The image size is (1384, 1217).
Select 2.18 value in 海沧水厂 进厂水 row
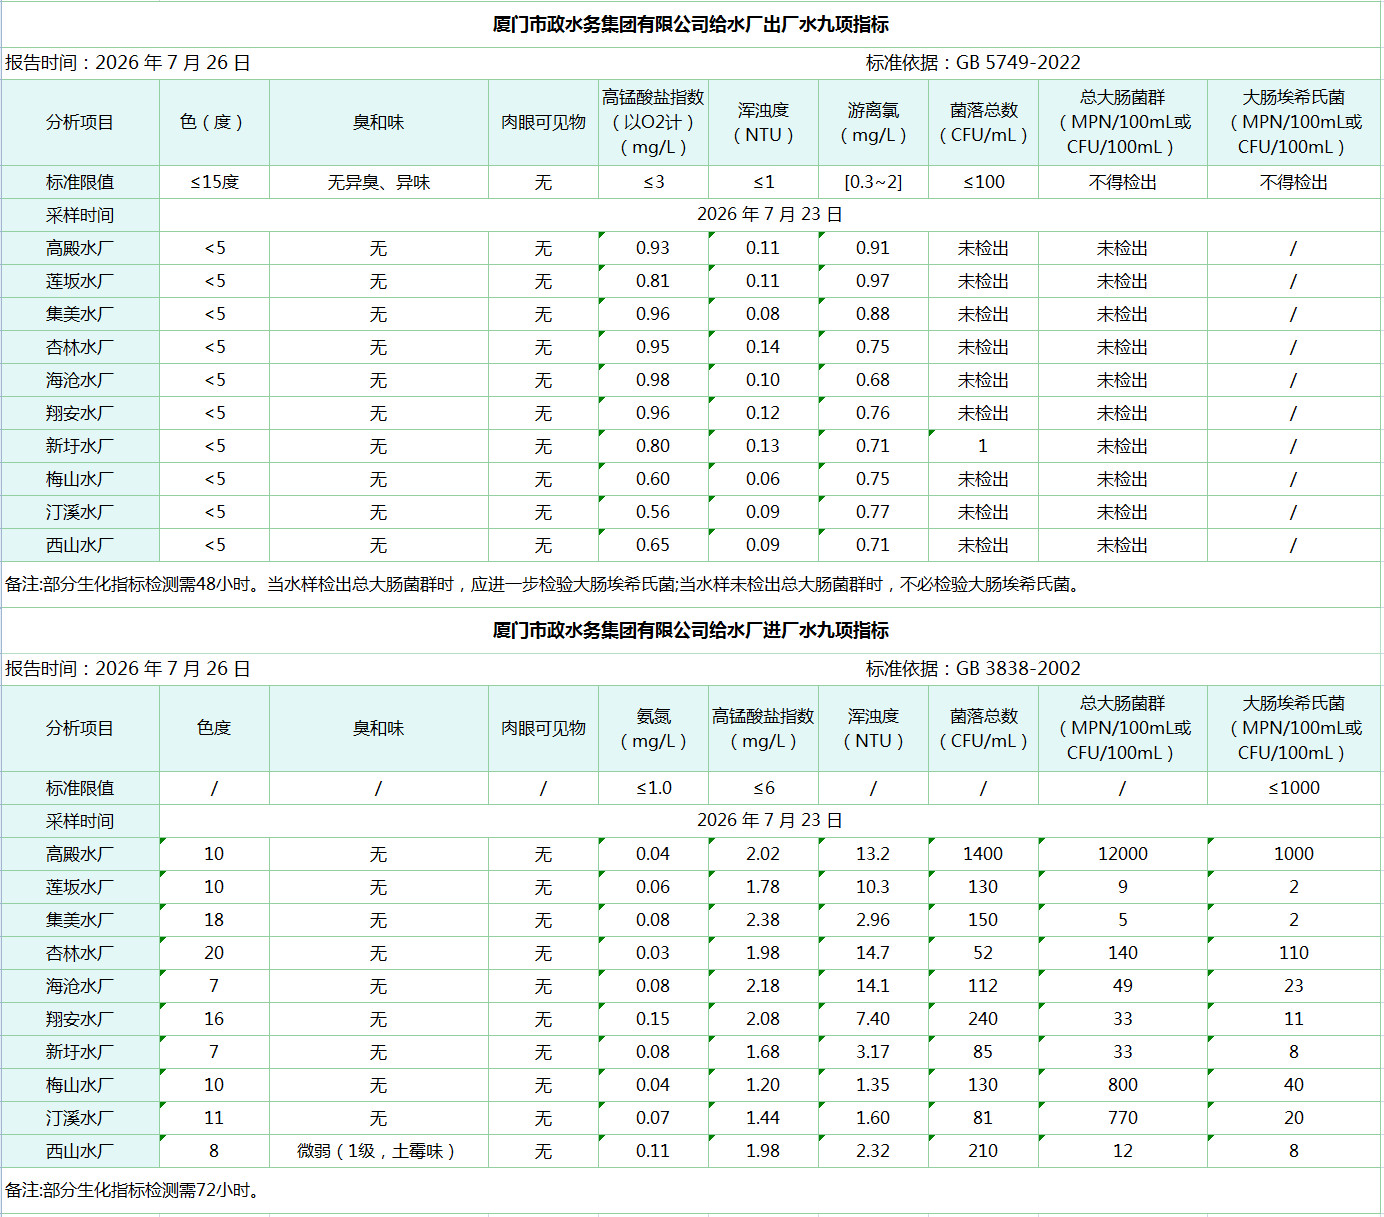pyautogui.click(x=763, y=986)
